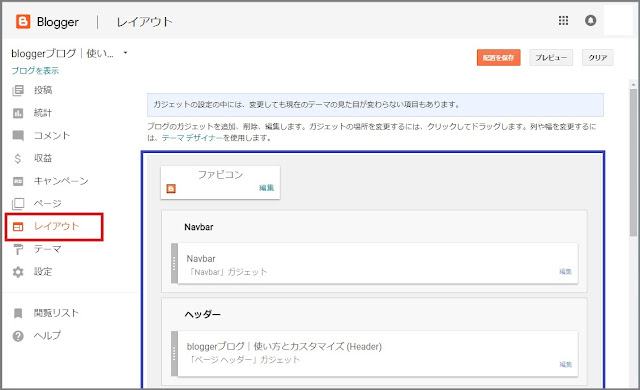The image size is (640, 390).
Task: Click the レイアウト page title in header
Action: coord(144,22)
